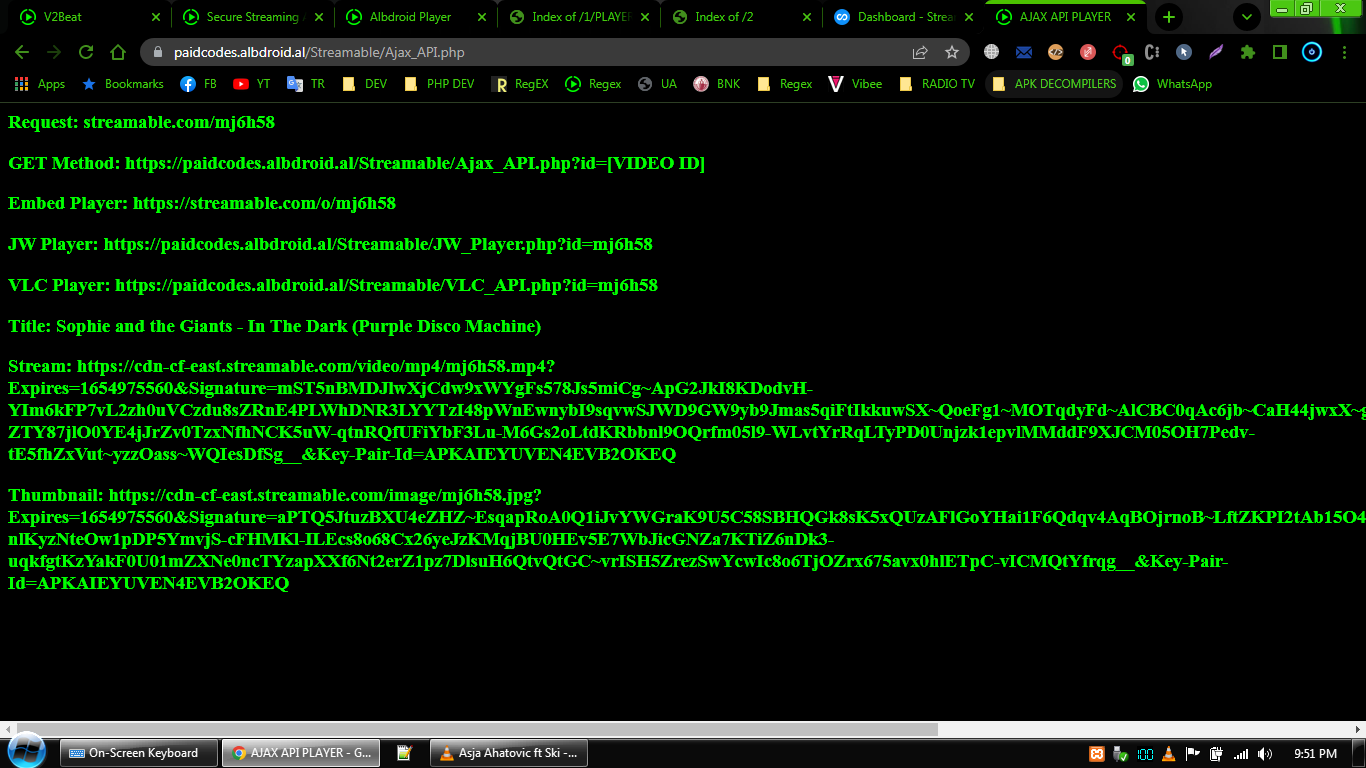Open the red diagonal-arrow extension
The height and width of the screenshot is (768, 1366).
1088,52
